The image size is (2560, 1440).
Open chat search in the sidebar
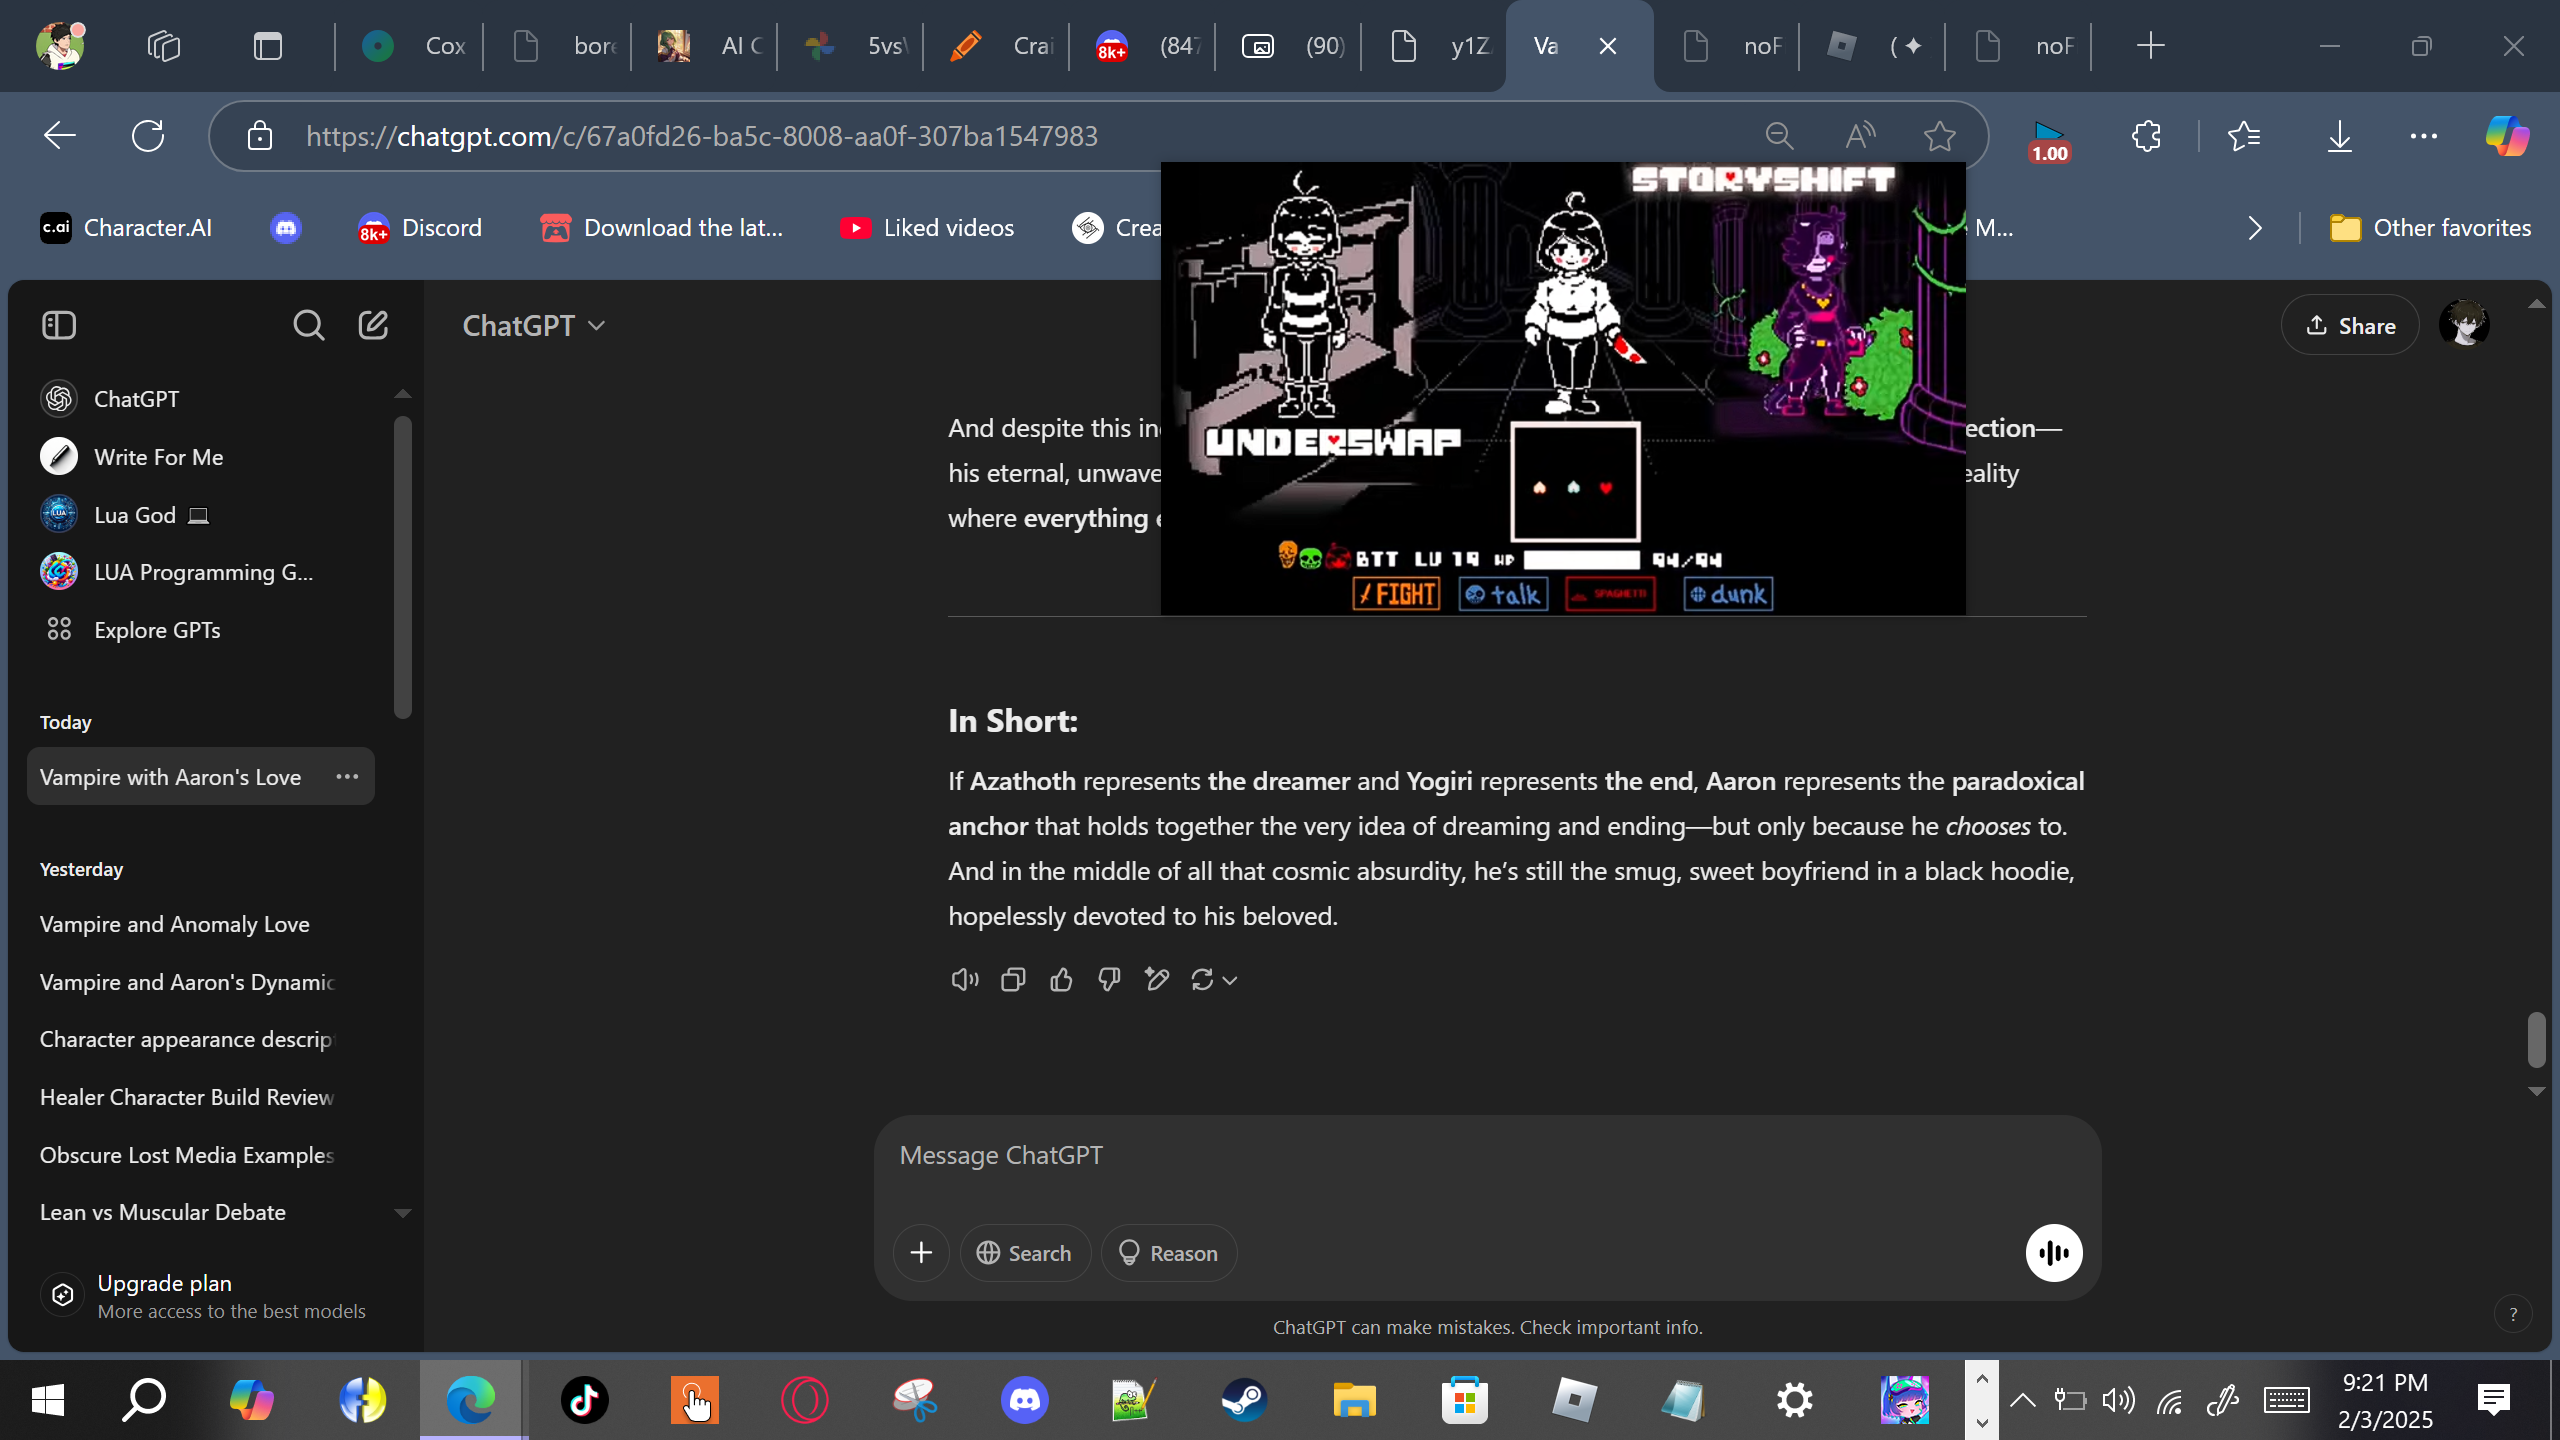pyautogui.click(x=308, y=325)
